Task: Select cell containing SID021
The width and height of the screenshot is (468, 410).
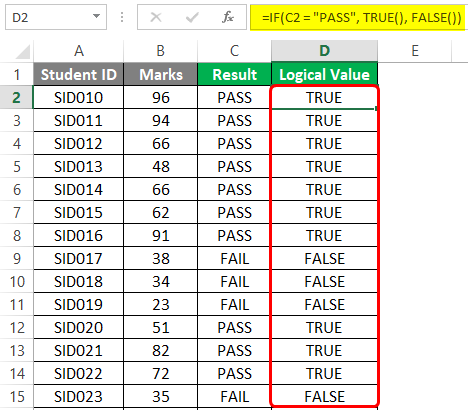Action: (x=79, y=350)
